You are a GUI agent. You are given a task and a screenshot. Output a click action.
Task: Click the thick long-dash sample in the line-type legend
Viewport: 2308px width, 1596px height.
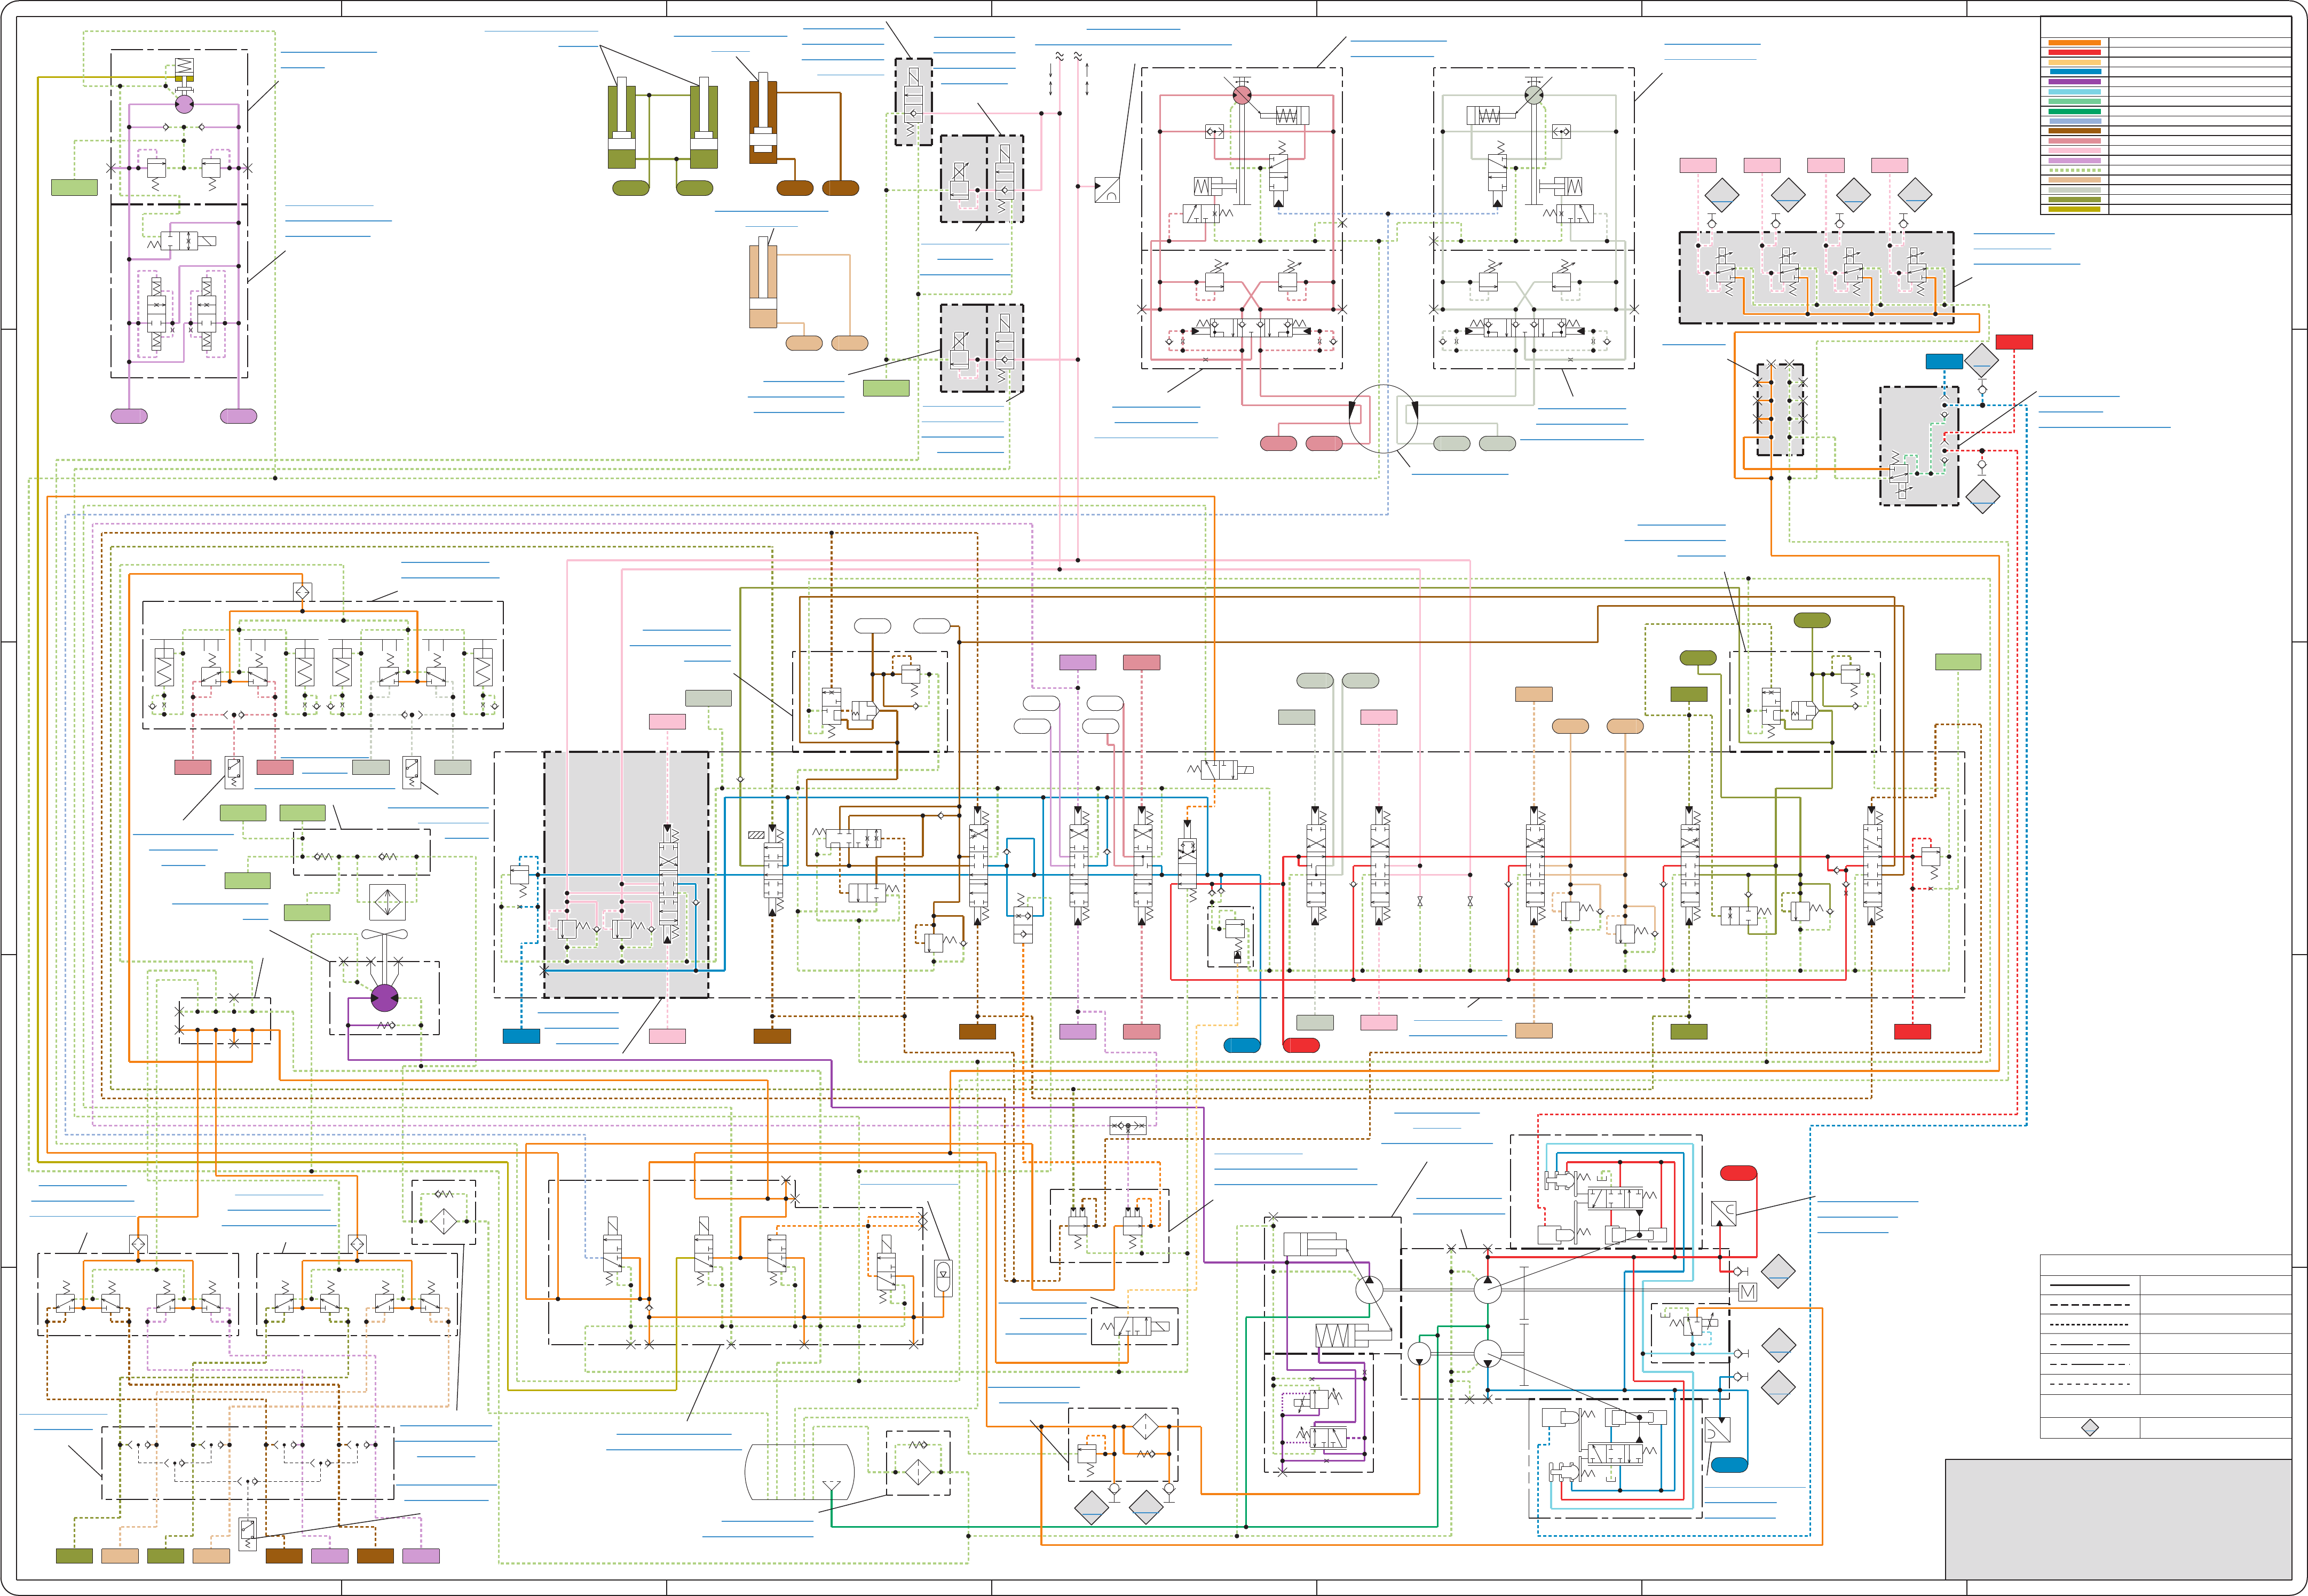coord(2090,1305)
